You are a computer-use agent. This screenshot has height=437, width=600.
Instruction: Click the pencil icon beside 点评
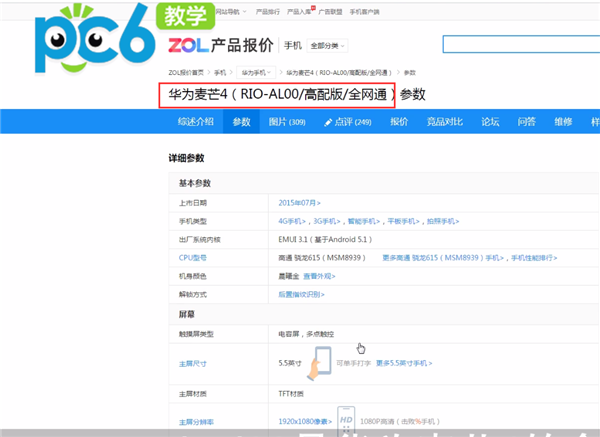[x=328, y=122]
